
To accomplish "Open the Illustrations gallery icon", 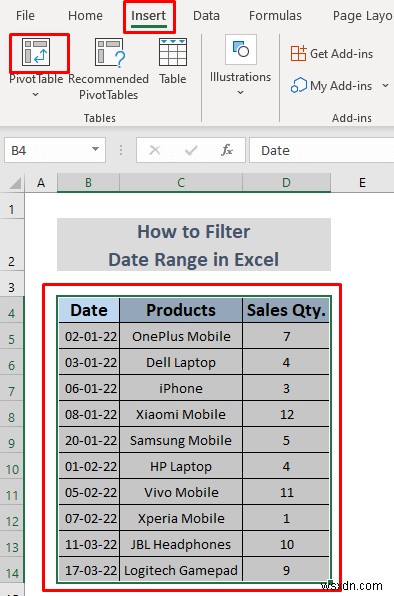I will (241, 49).
